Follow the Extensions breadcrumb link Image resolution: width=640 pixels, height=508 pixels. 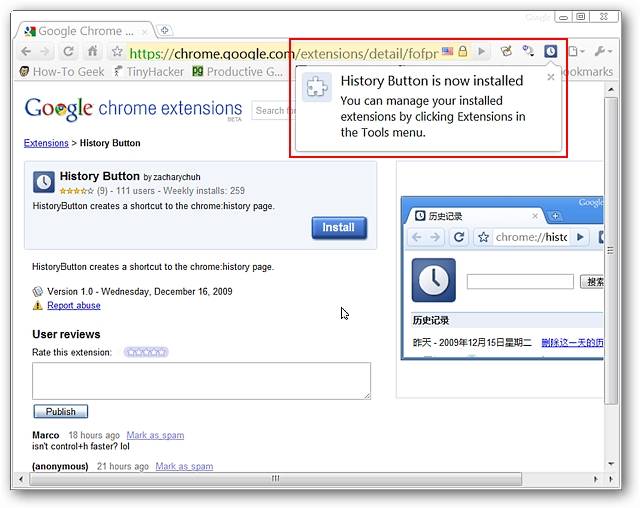(x=46, y=143)
